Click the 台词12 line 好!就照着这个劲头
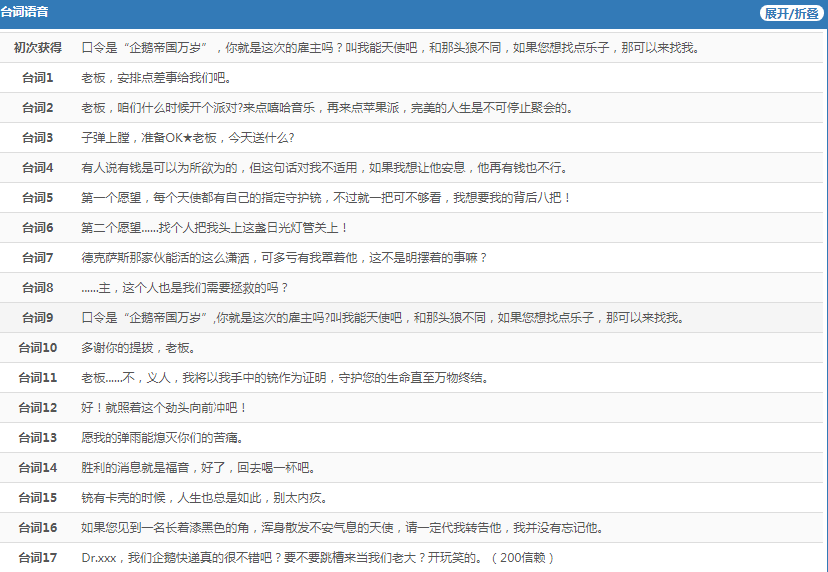 coord(164,408)
